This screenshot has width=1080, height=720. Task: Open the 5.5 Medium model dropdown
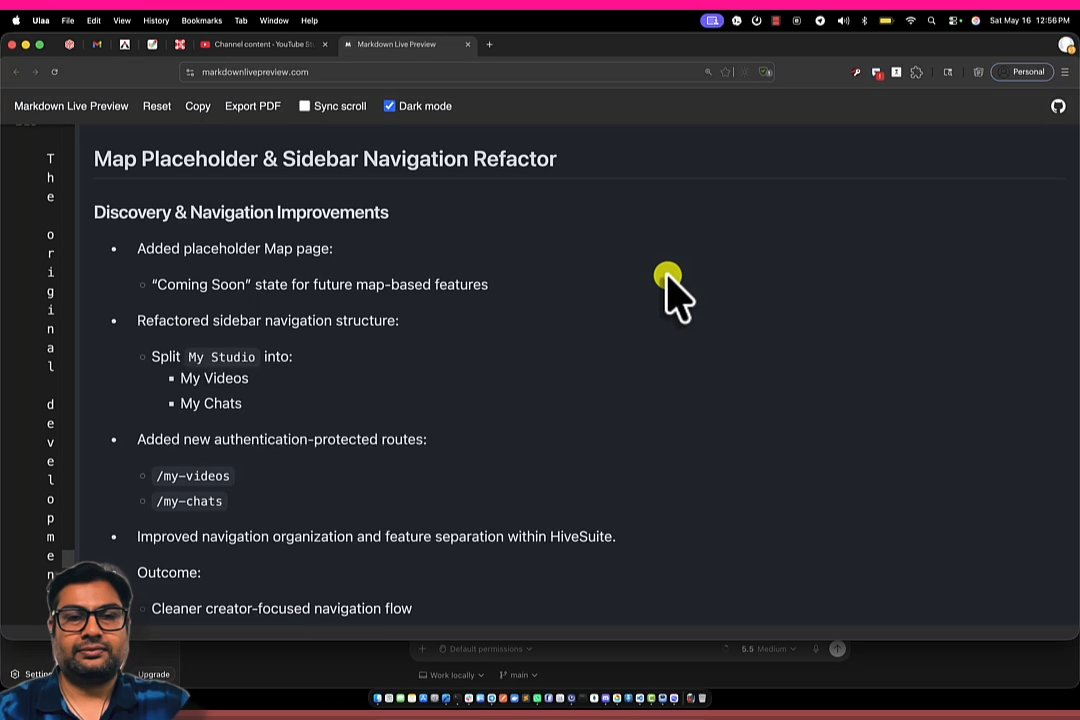click(x=769, y=649)
